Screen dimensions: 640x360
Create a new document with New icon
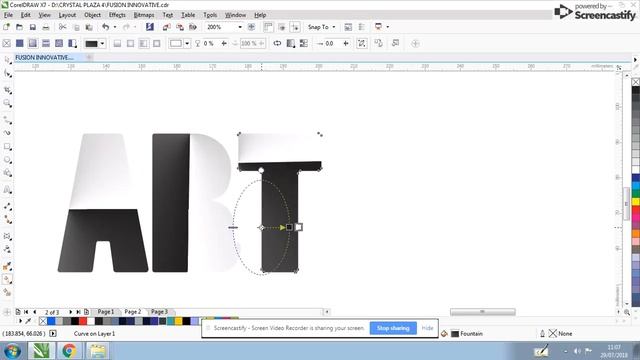click(x=6, y=27)
